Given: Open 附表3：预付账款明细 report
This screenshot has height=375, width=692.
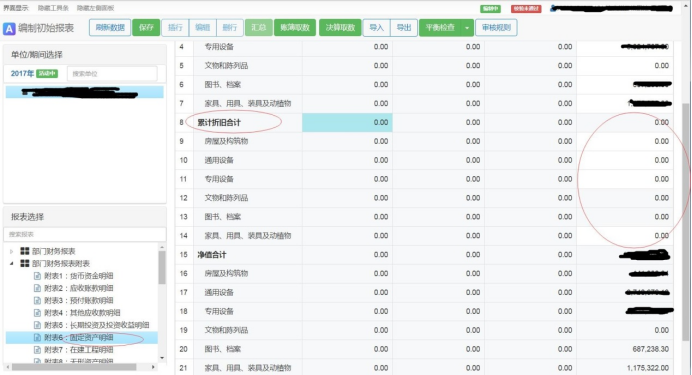Looking at the screenshot, I should coord(79,301).
